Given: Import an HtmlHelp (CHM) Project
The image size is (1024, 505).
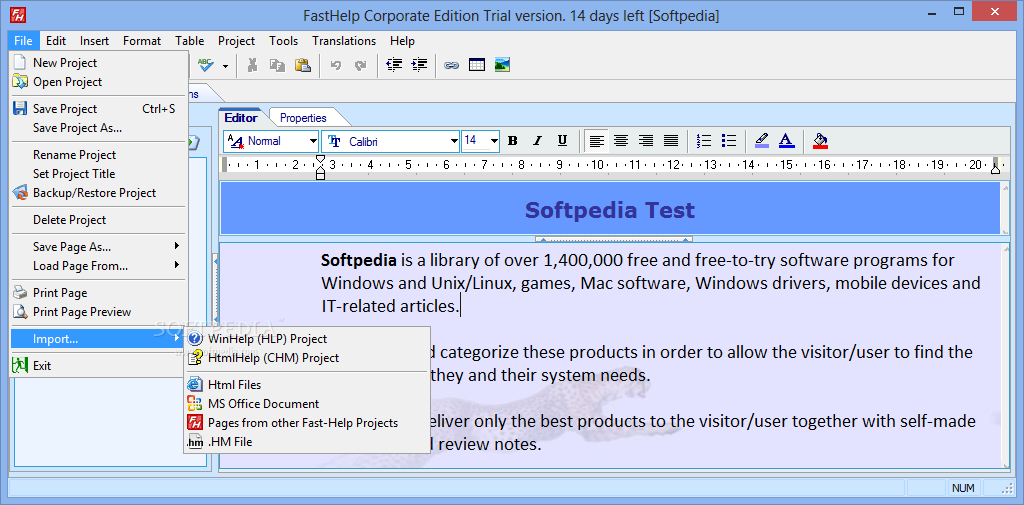Looking at the screenshot, I should coord(307,357).
